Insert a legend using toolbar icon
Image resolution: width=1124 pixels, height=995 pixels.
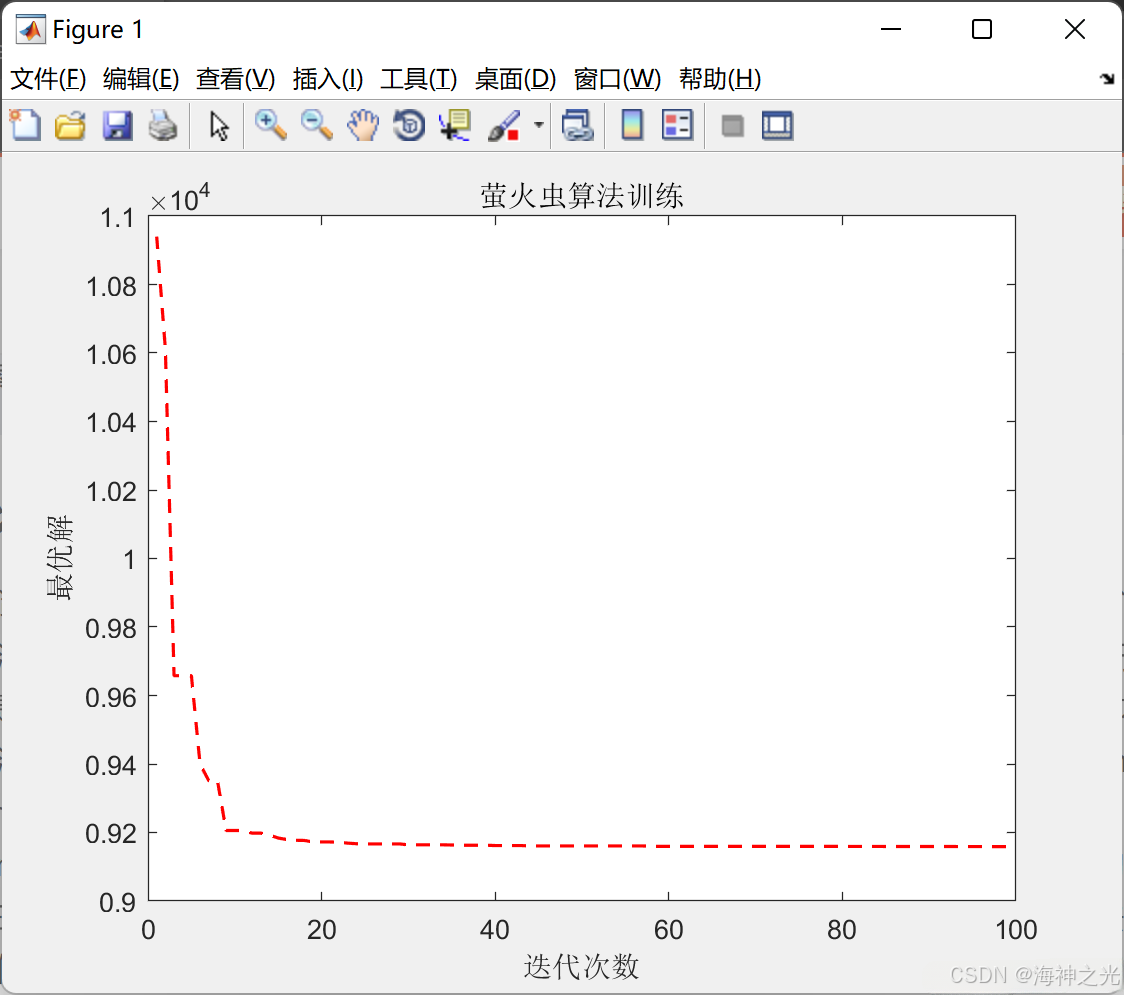click(677, 125)
